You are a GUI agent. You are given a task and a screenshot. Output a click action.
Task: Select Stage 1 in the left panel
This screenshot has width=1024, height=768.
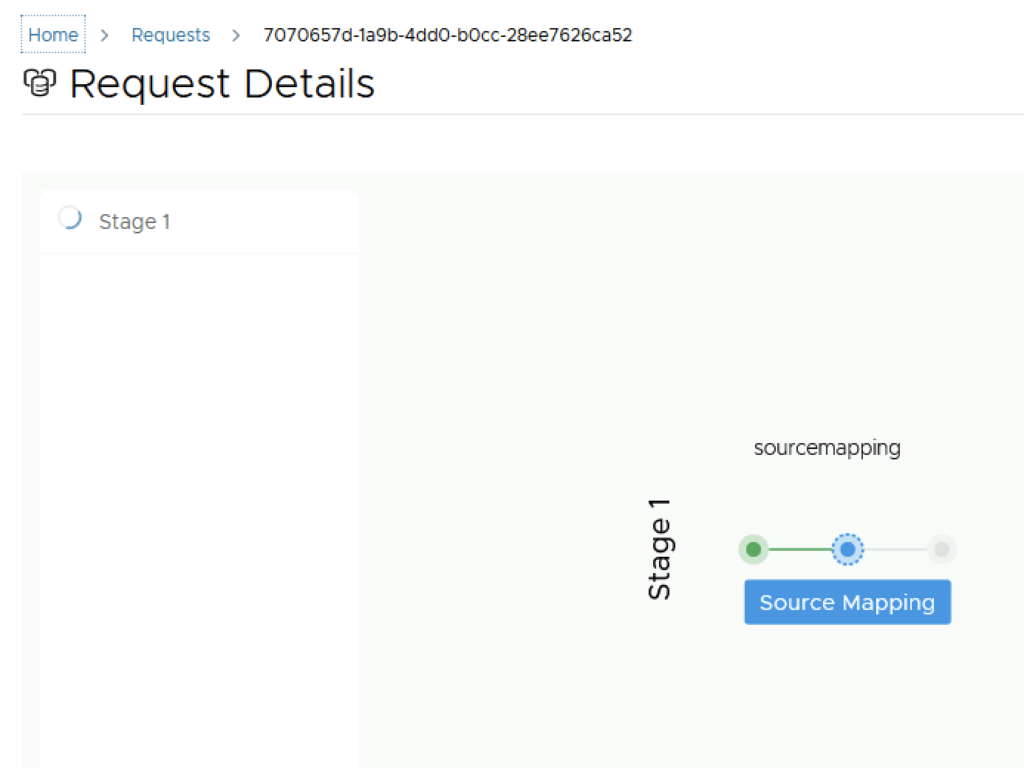click(x=135, y=222)
